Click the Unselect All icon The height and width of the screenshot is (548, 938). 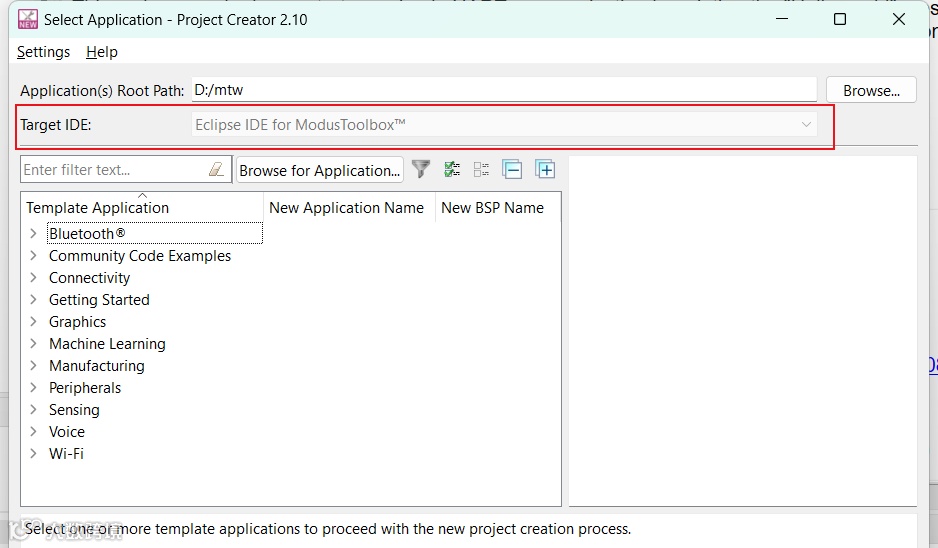point(481,169)
